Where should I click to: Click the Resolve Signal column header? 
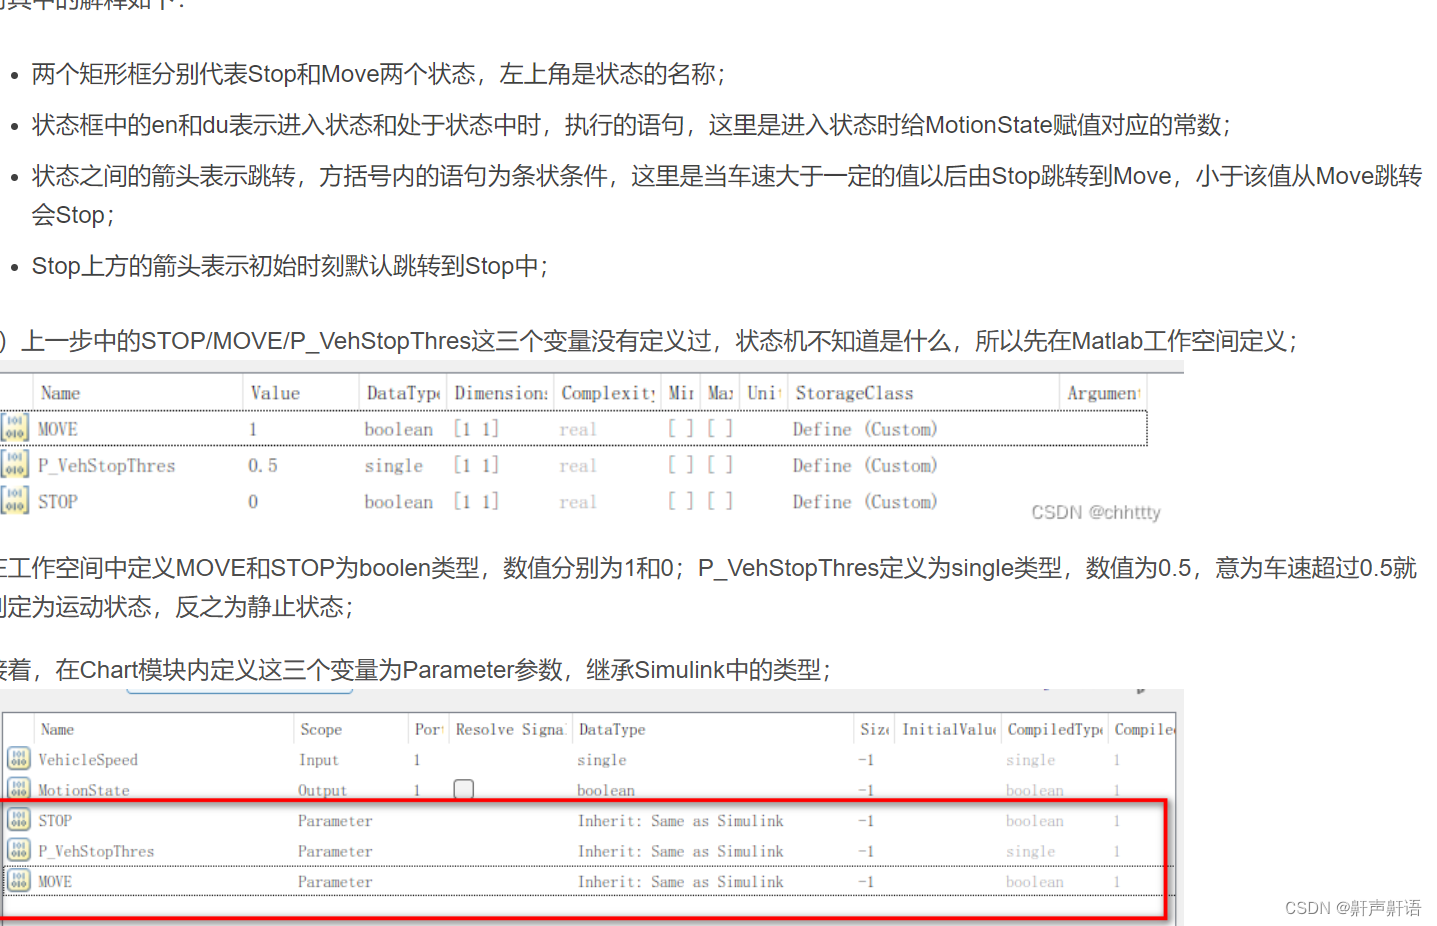point(511,729)
